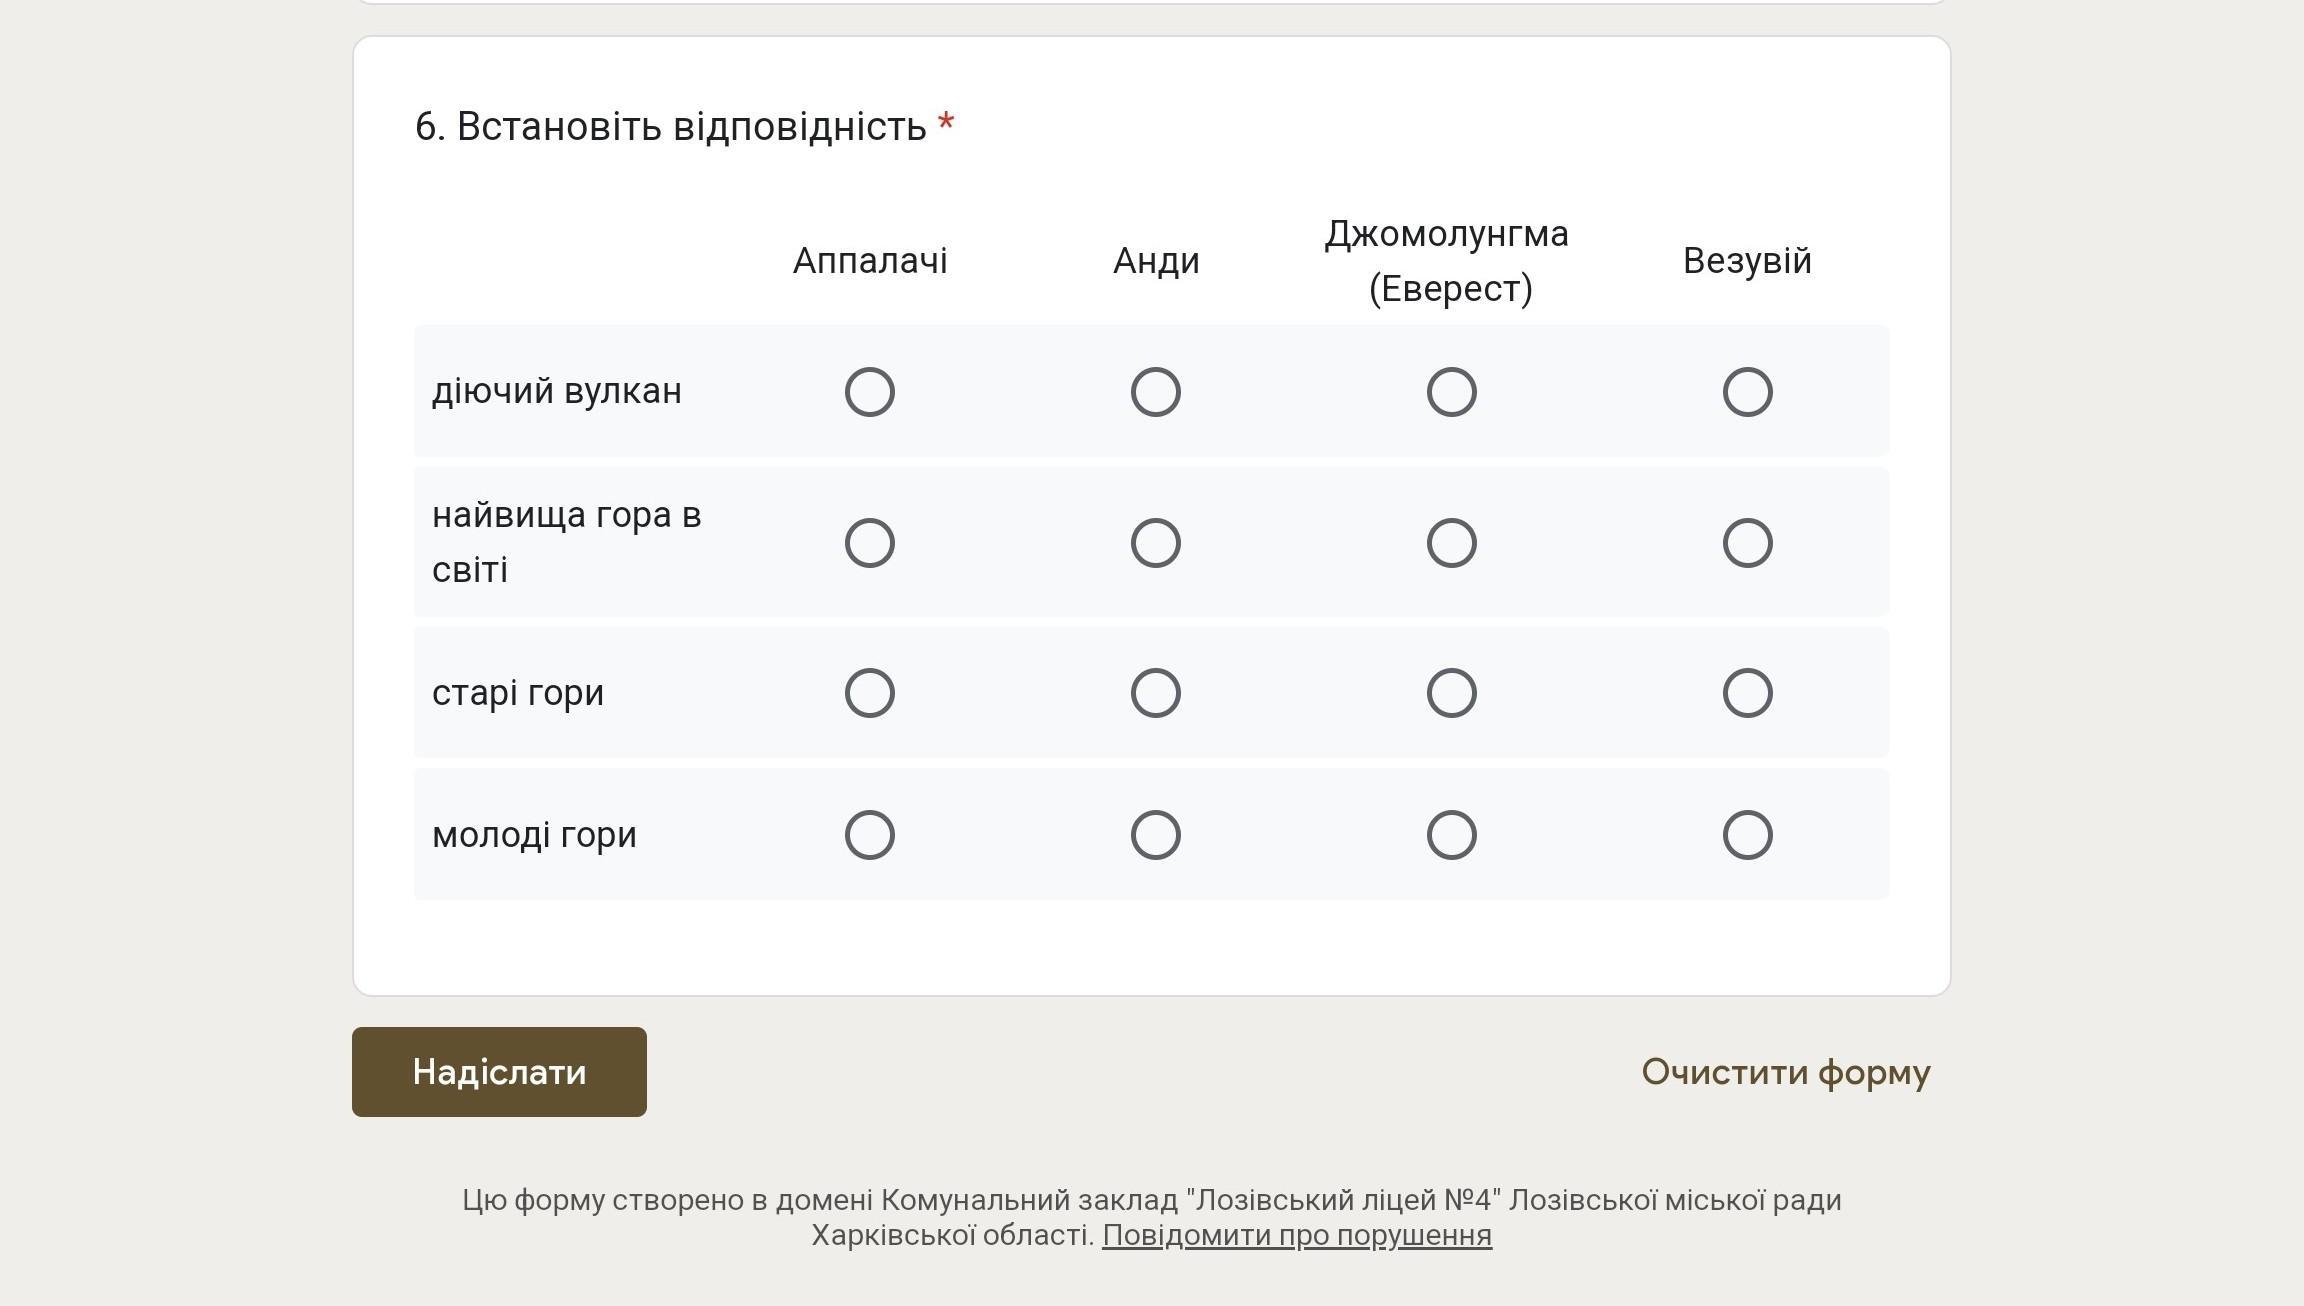Screen dimensions: 2304x1306
Task: Open Повідомити про порушення link
Action: tap(1296, 1236)
